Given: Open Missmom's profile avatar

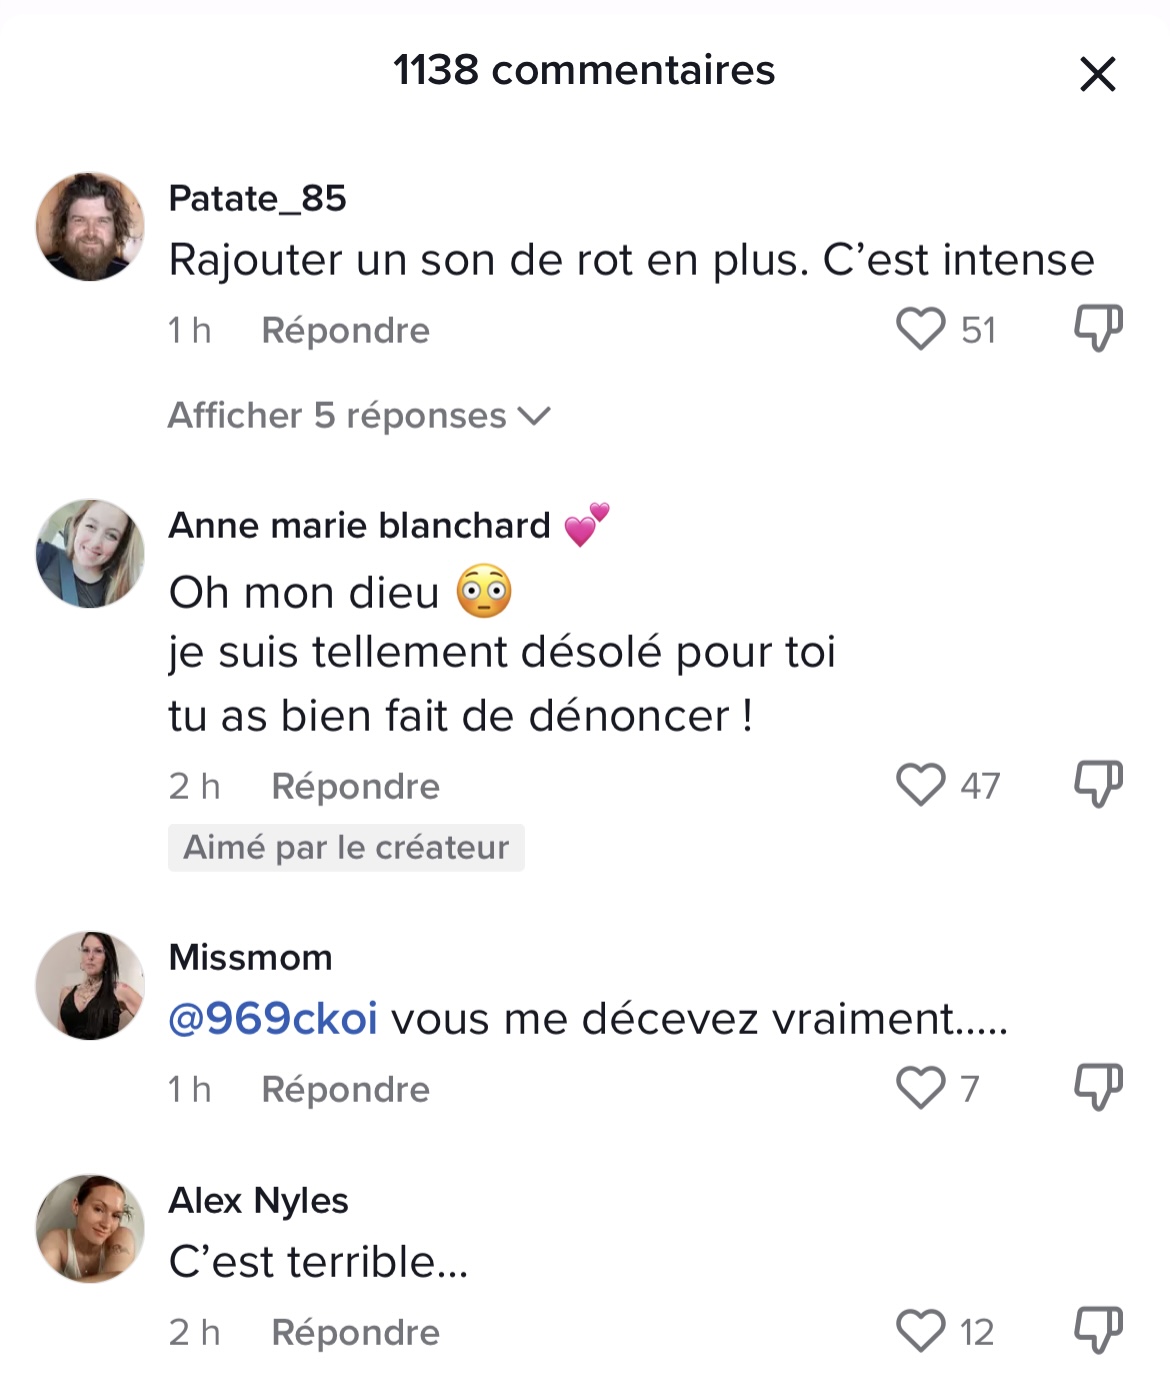Looking at the screenshot, I should [x=90, y=986].
